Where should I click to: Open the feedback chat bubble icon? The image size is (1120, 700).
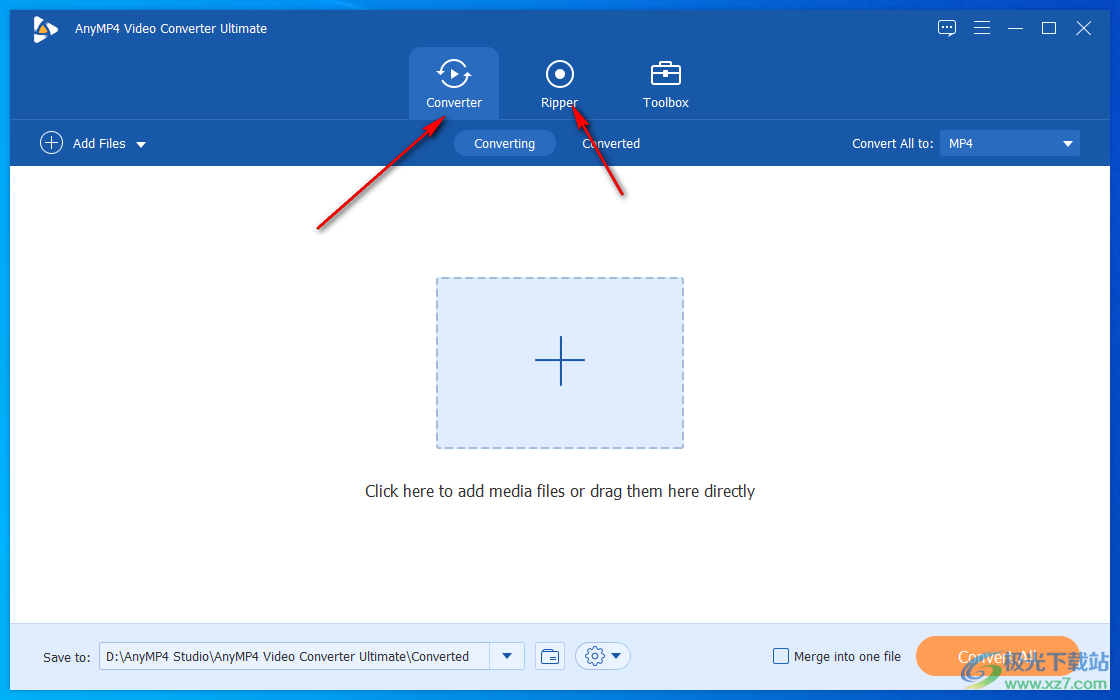(946, 28)
